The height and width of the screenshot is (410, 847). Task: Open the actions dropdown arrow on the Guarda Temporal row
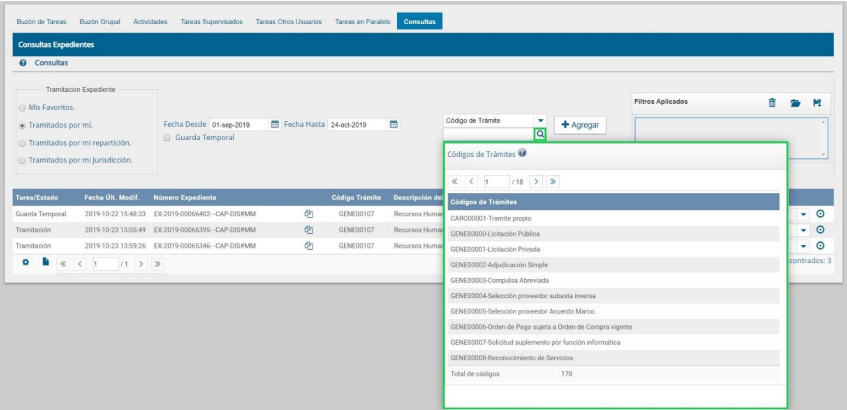pyautogui.click(x=804, y=213)
